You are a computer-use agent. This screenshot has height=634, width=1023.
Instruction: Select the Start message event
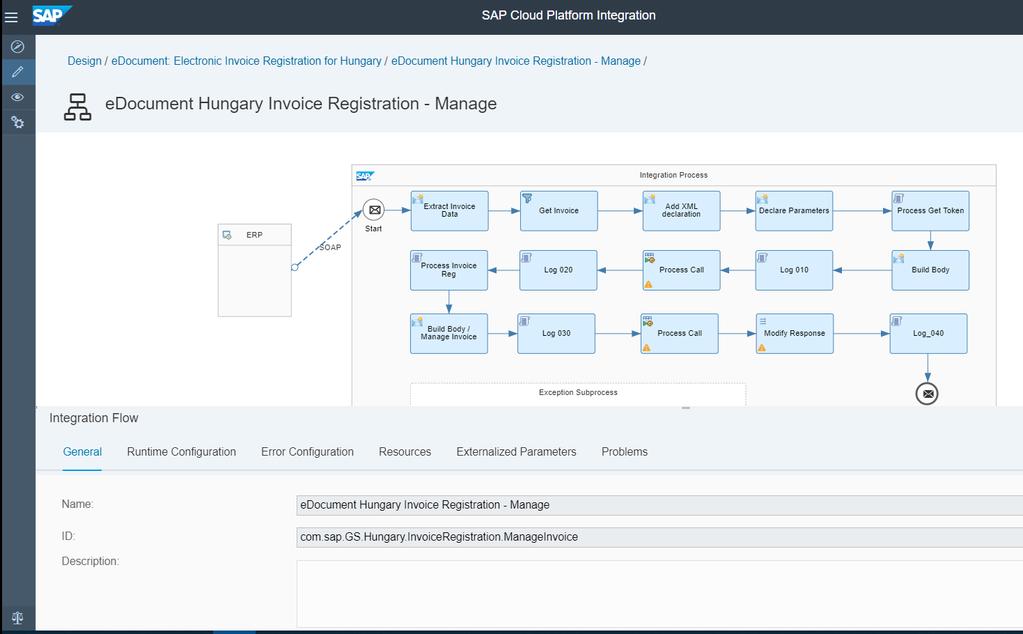[x=374, y=210]
